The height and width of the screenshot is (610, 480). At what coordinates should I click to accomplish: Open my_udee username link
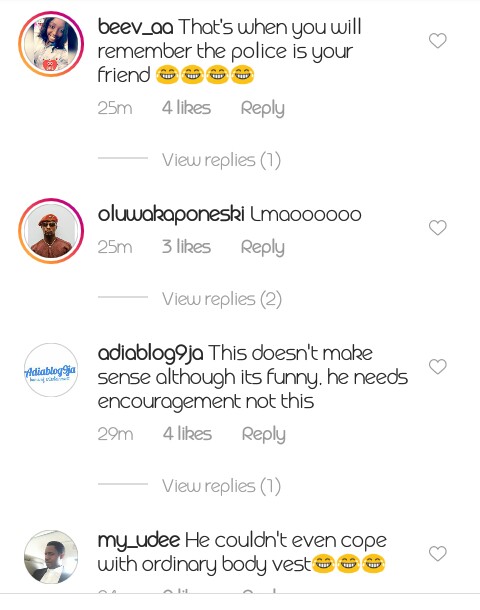pos(139,540)
